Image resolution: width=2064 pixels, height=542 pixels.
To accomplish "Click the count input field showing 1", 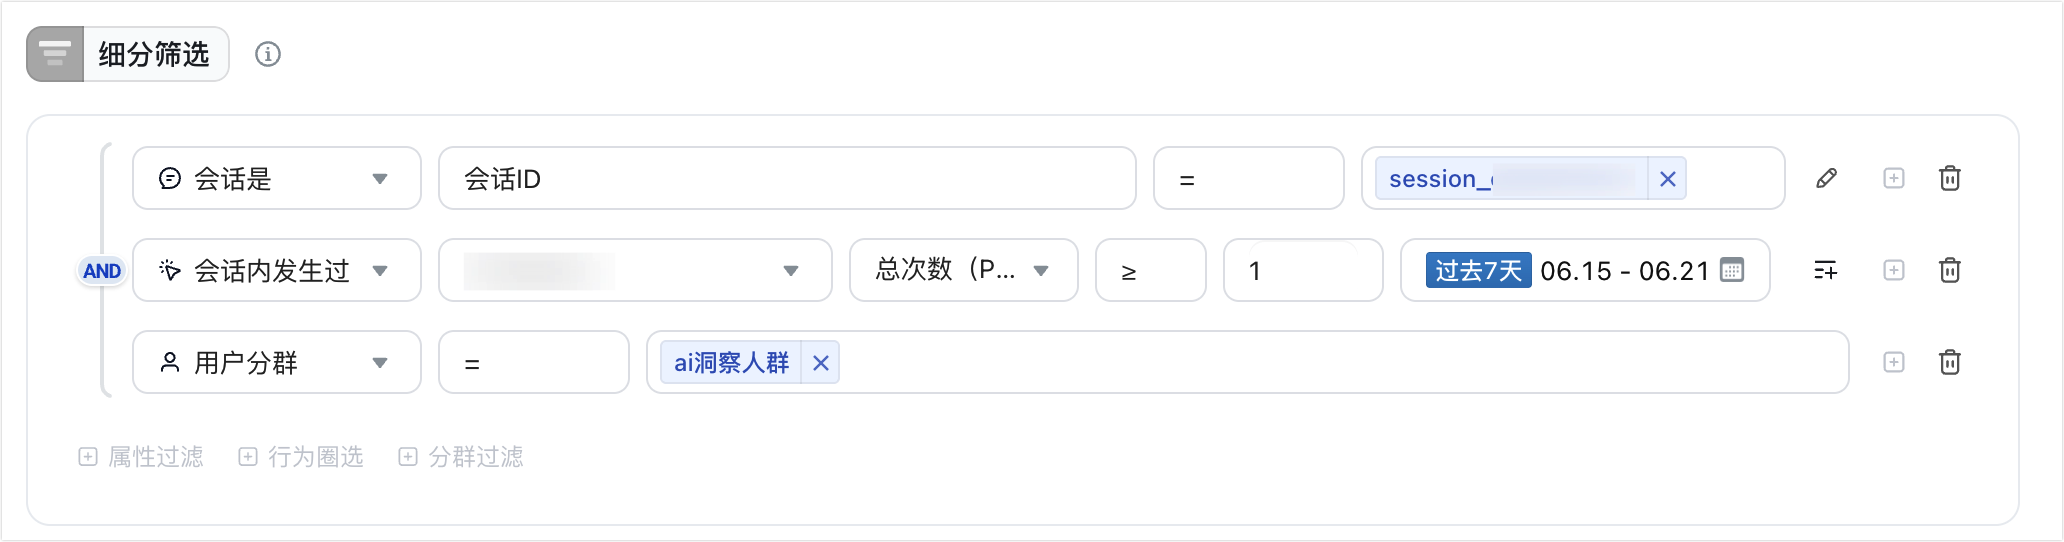I will [1303, 271].
